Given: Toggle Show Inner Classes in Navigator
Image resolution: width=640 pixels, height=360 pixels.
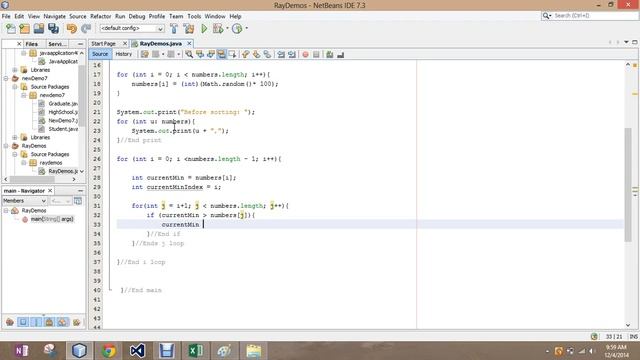Looking at the screenshot, I should click(62, 322).
